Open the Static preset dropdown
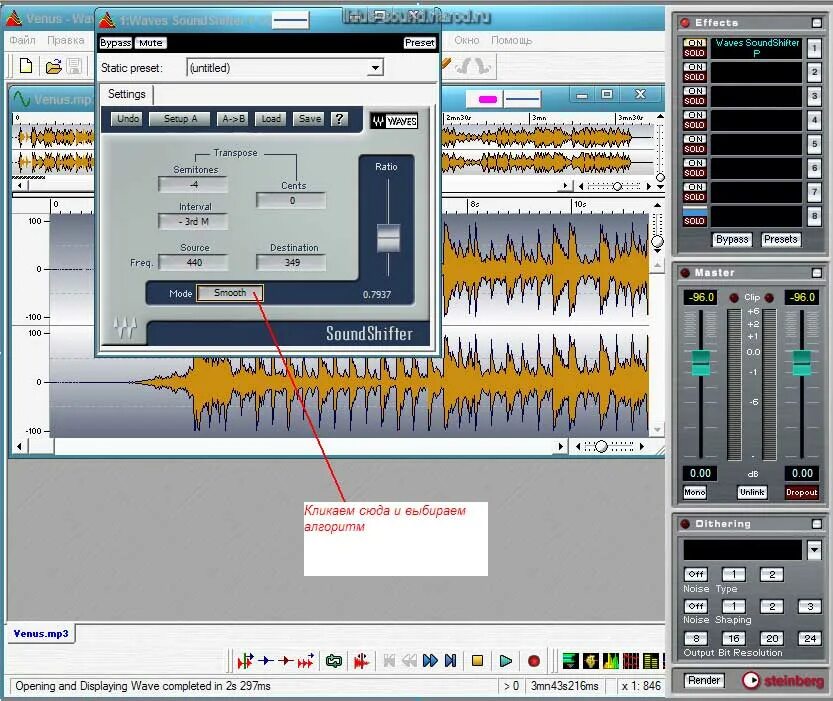This screenshot has width=833, height=701. pos(376,68)
